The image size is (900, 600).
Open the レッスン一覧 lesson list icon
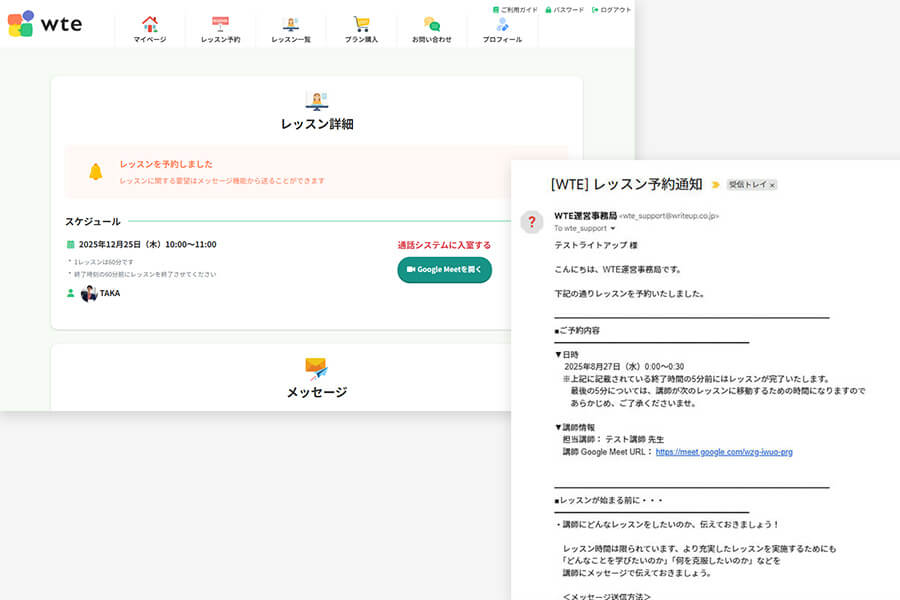point(291,22)
